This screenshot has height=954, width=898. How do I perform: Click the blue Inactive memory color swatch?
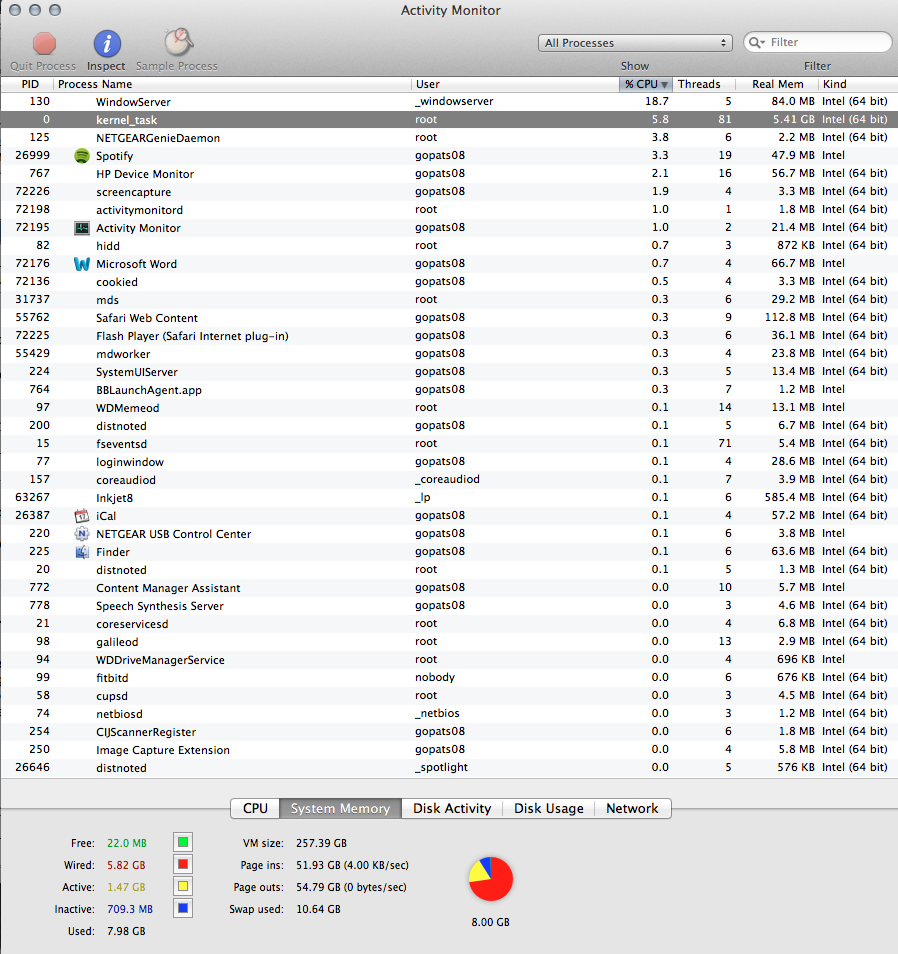tap(183, 908)
